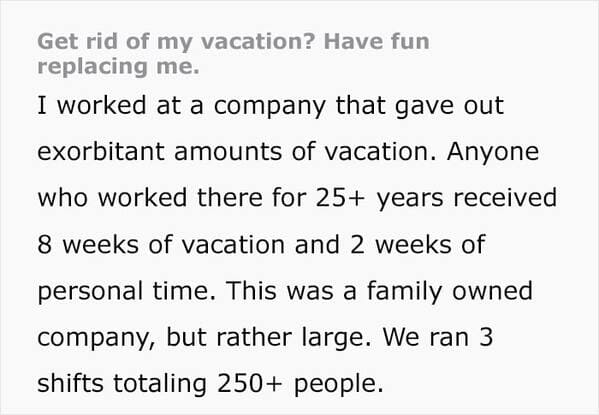Screen dimensions: 599x415
Task: Click the phrase "family owned"
Action: pyautogui.click(x=450, y=291)
